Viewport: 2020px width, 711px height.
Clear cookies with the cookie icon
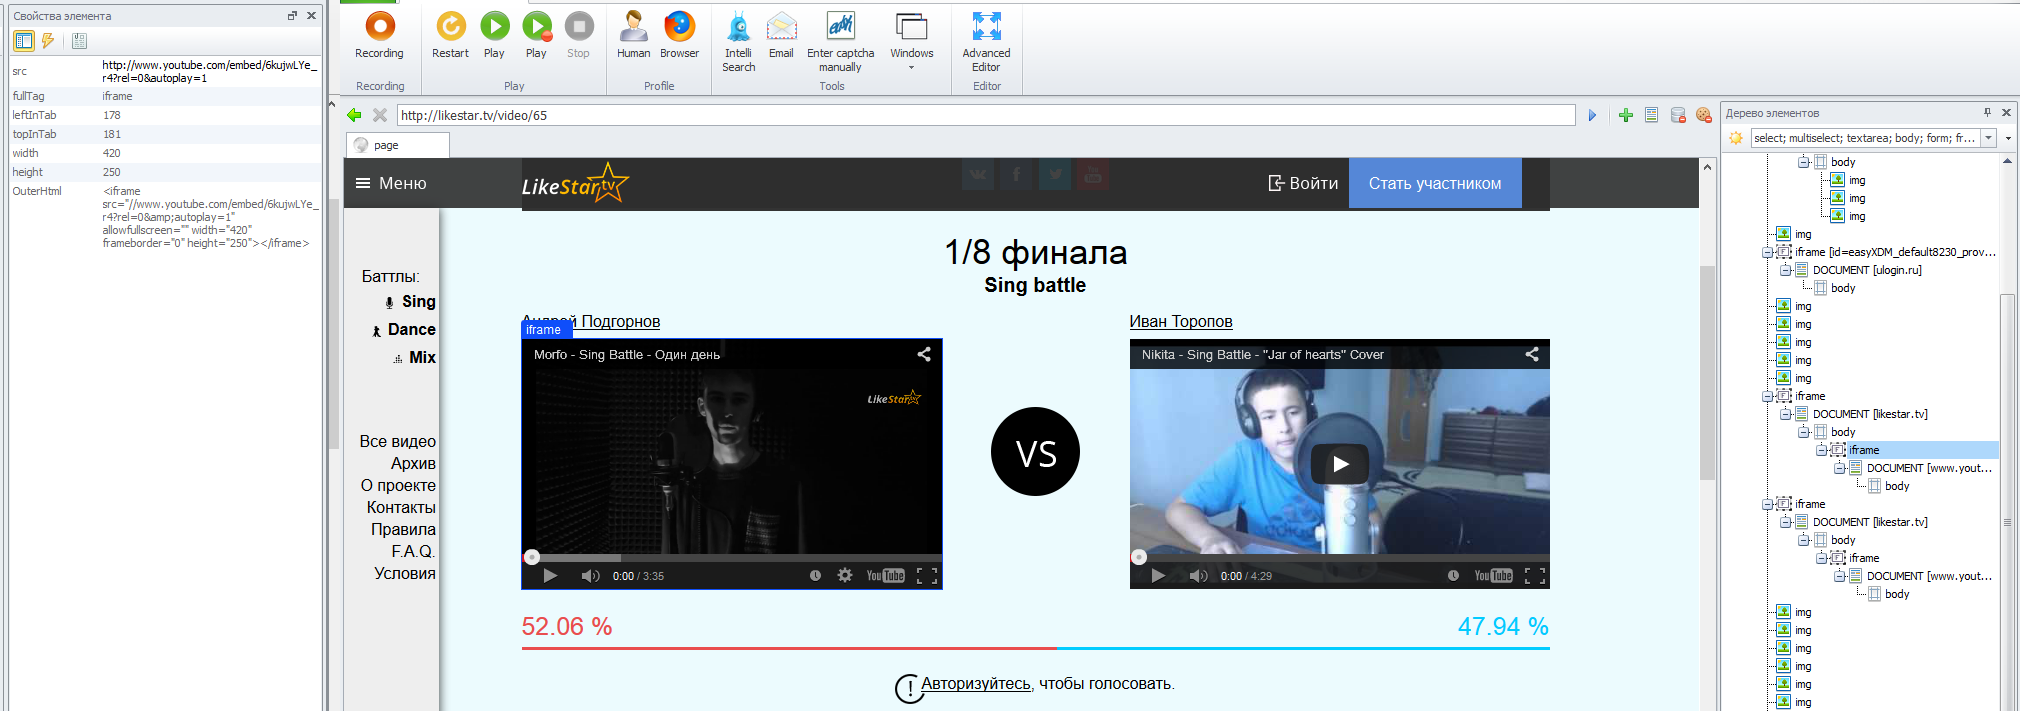[1704, 115]
